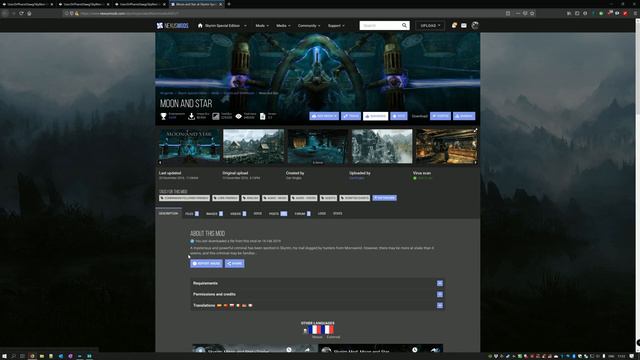Viewport: 640px width, 360px height.
Task: Open the messages envelope icon
Action: (464, 25)
